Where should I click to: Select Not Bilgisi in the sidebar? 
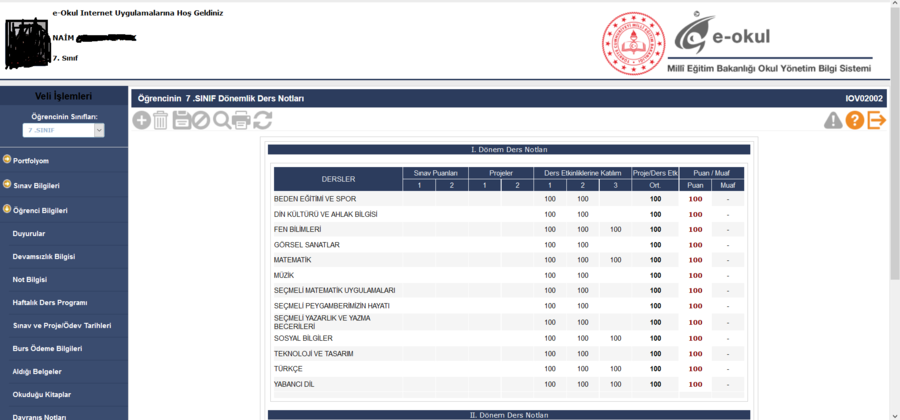[x=29, y=279]
